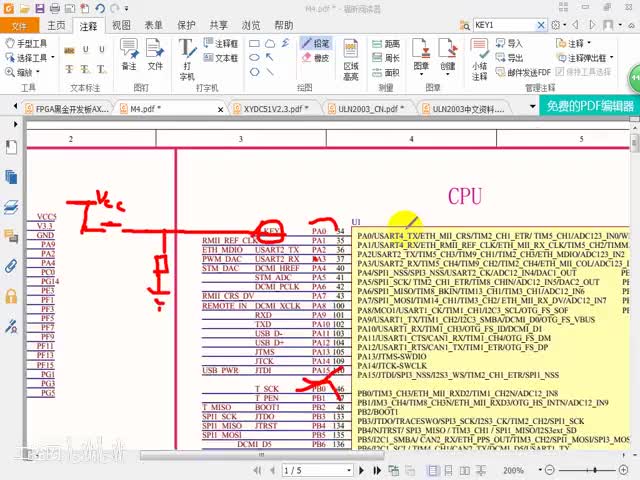Viewport: 640px width, 480px height.
Task: Select the Callout (注释框) tool
Action: pyautogui.click(x=221, y=43)
